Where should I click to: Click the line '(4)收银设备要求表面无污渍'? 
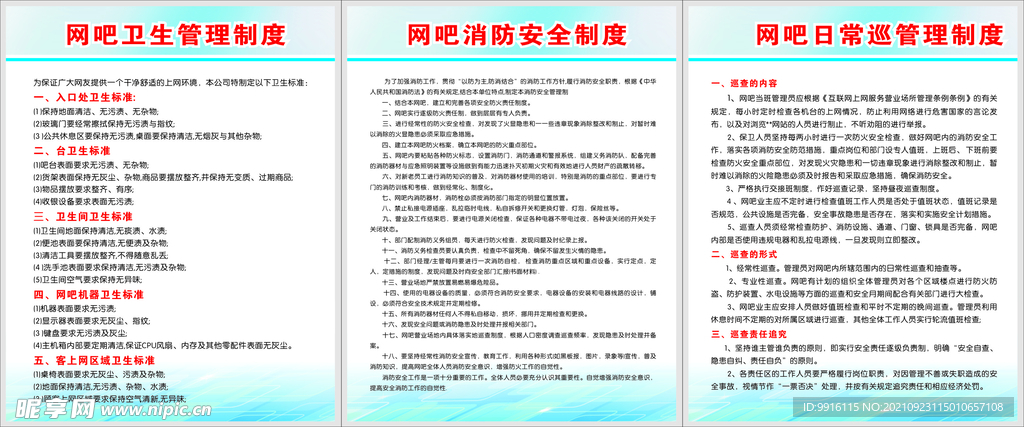pos(83,203)
